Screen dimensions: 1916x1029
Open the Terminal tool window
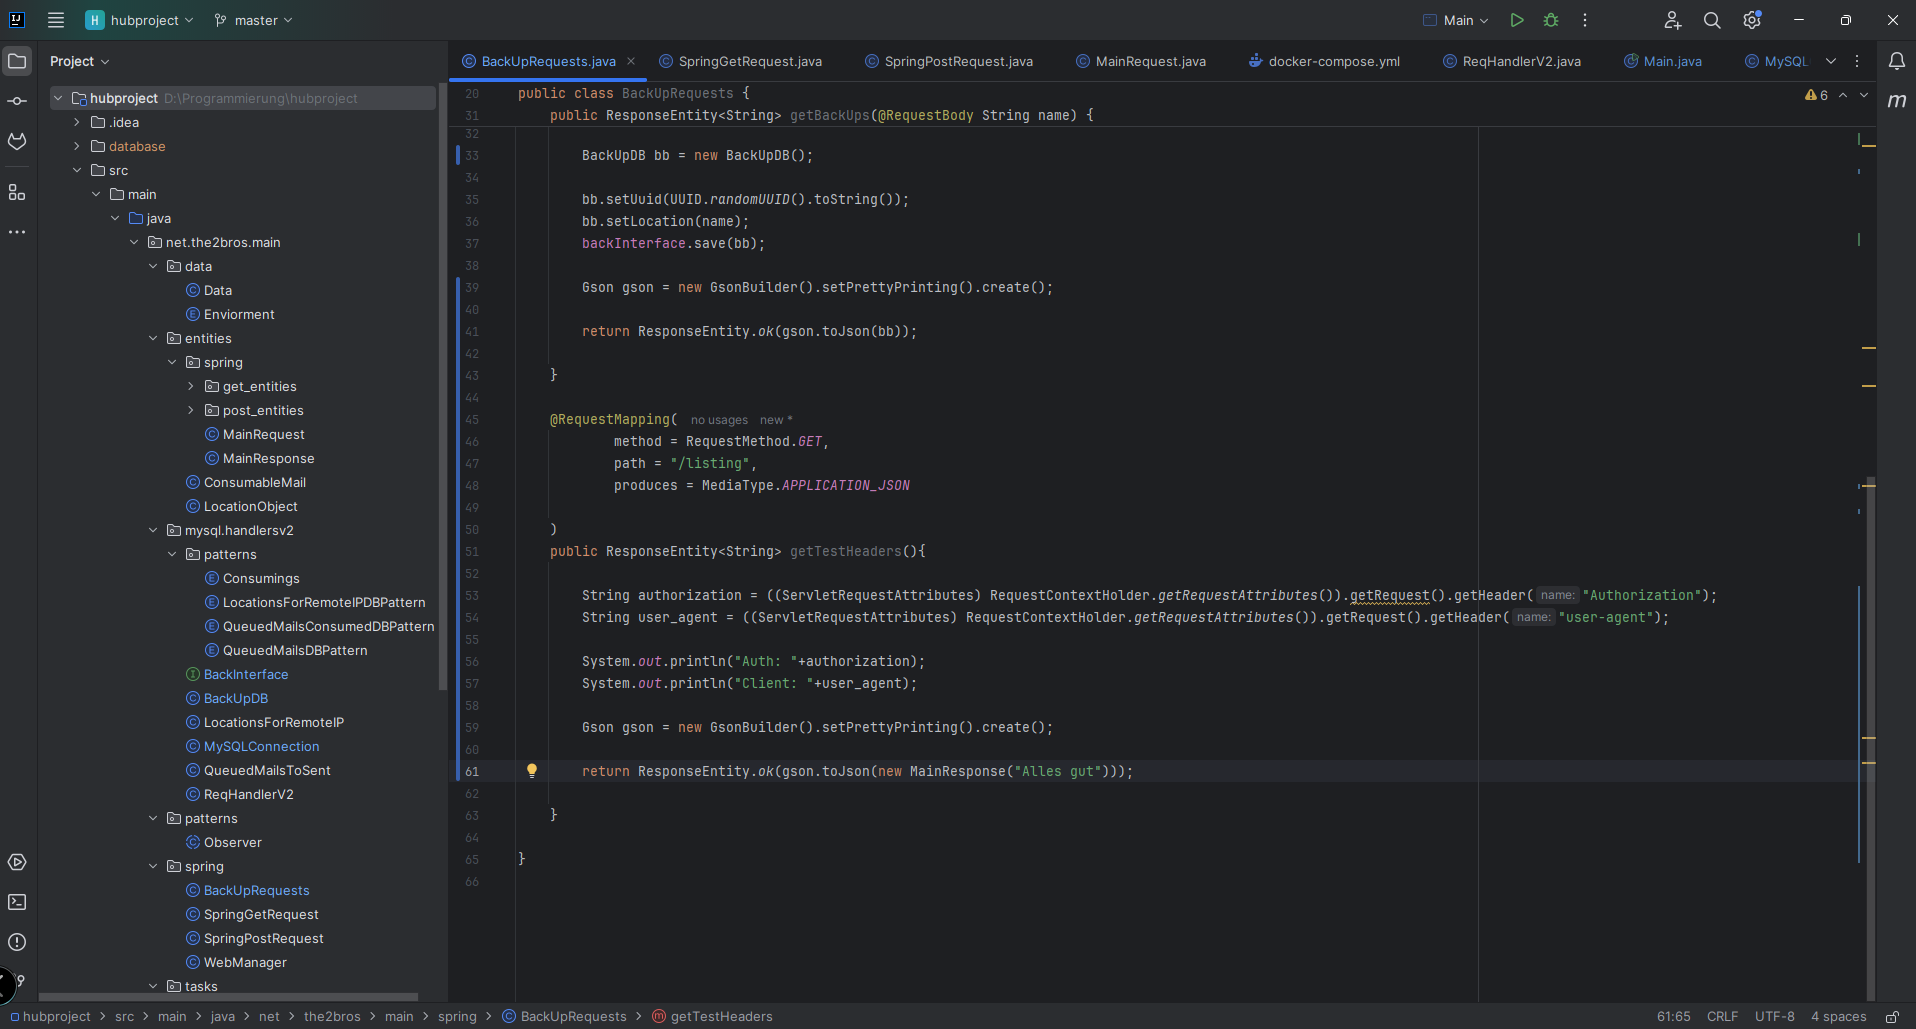tap(17, 902)
